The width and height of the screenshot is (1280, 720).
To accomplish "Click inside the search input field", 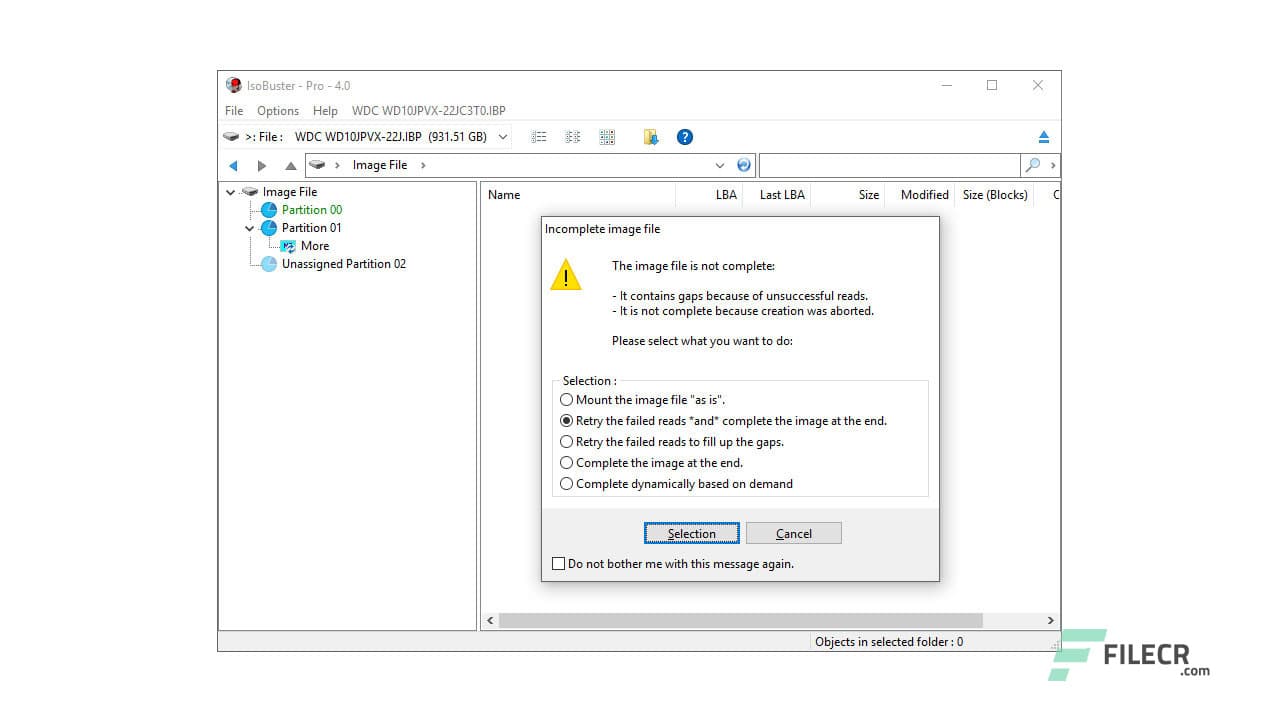I will [x=890, y=164].
